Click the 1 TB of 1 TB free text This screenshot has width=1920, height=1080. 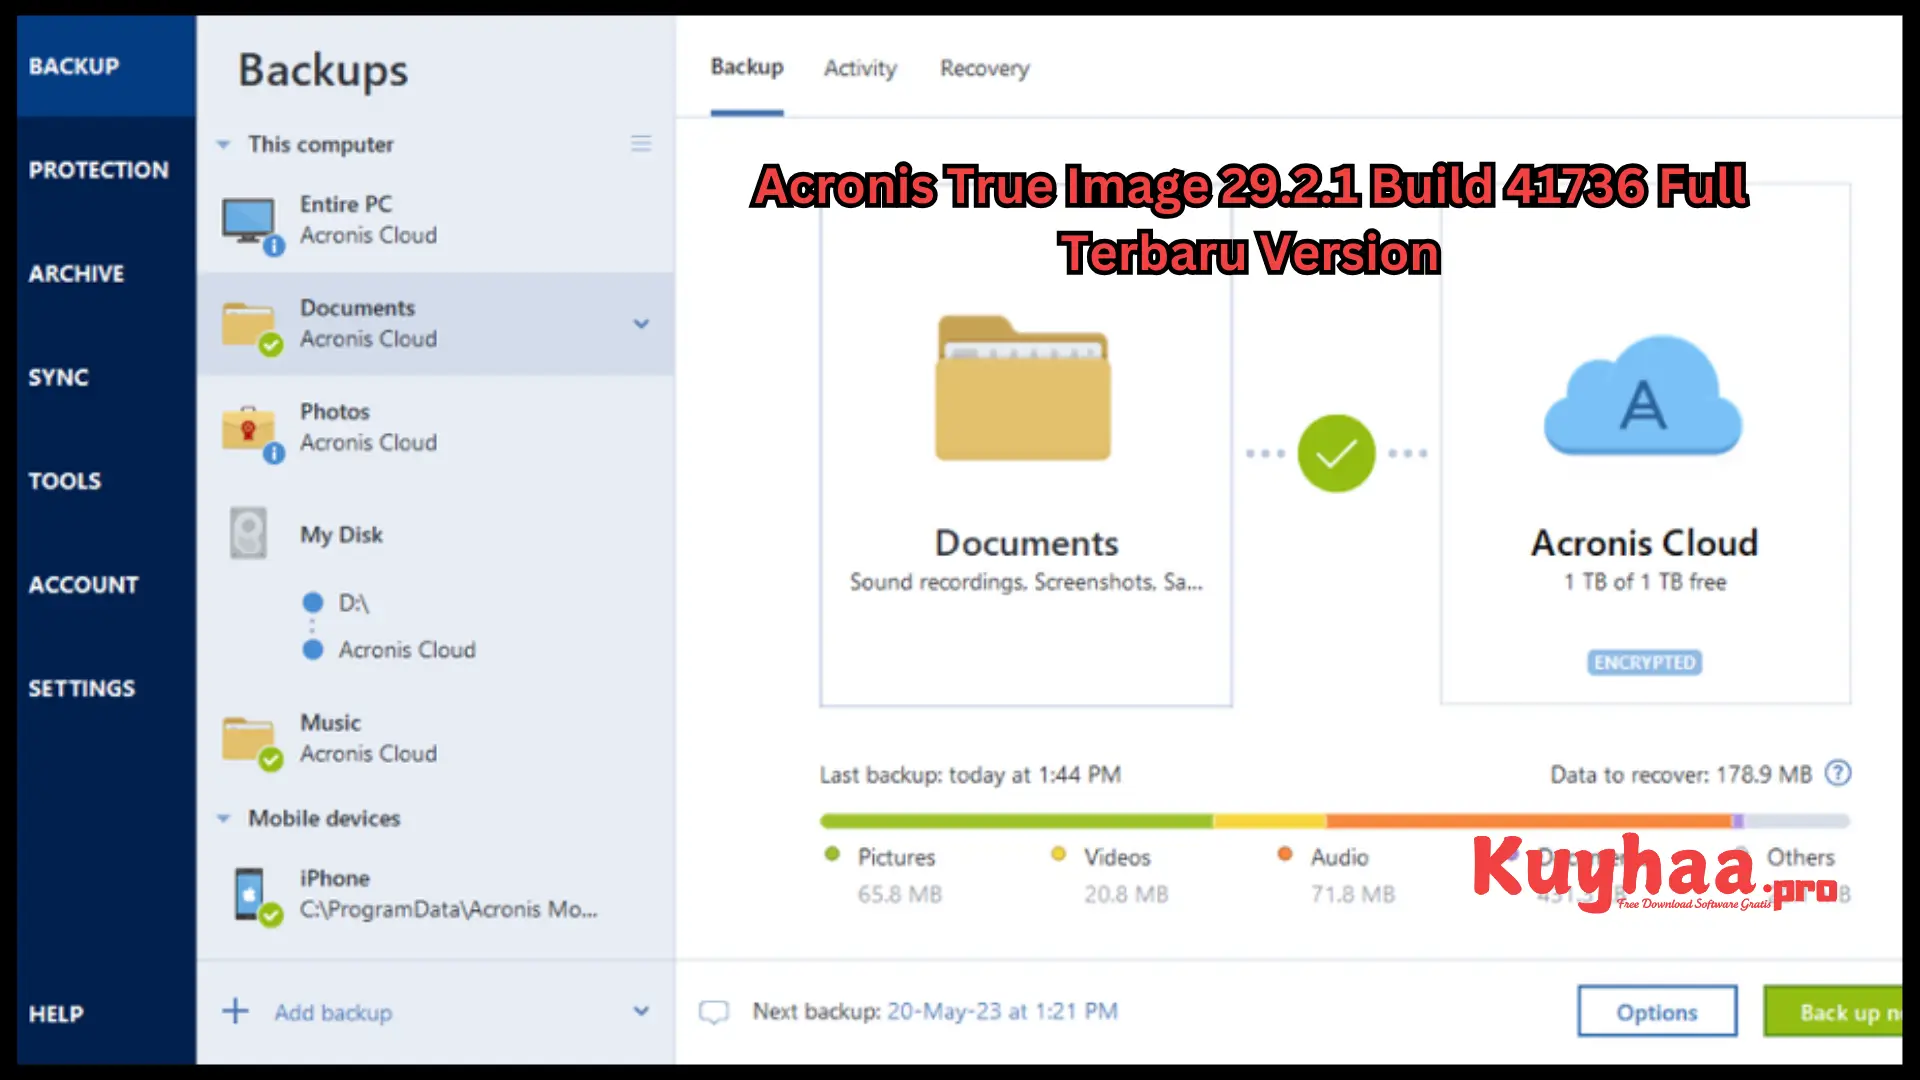[x=1645, y=582]
